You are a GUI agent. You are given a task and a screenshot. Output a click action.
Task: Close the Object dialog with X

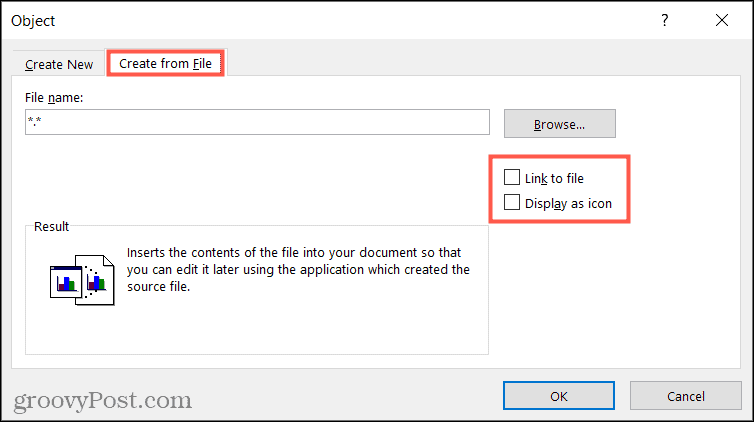tap(722, 20)
